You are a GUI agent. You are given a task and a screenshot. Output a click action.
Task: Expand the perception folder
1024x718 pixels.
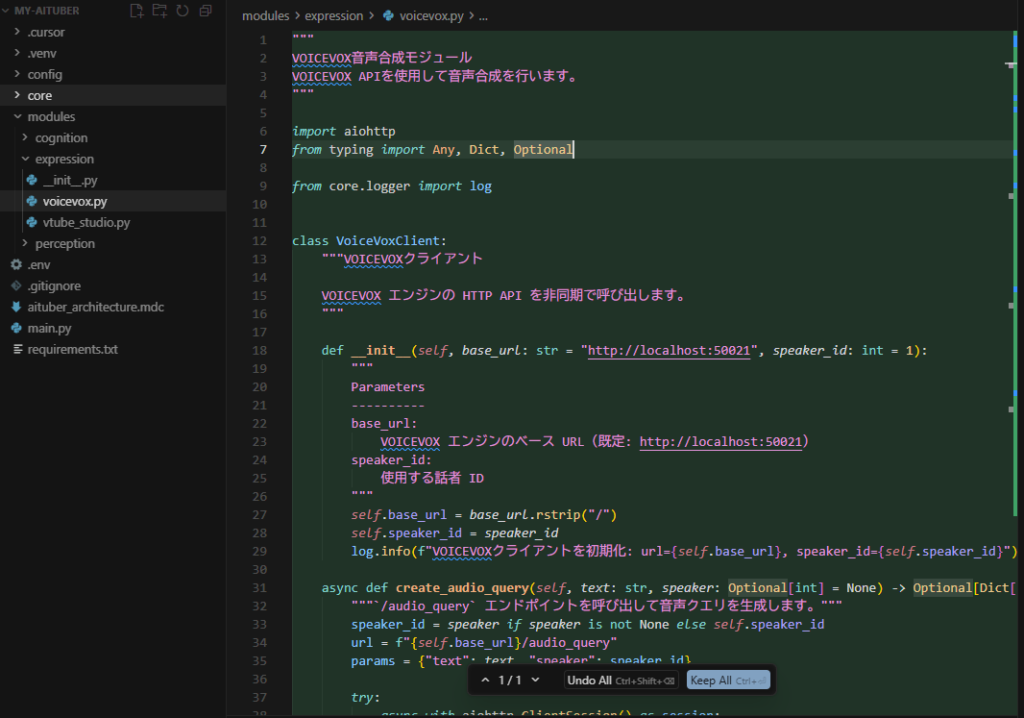pyautogui.click(x=65, y=244)
